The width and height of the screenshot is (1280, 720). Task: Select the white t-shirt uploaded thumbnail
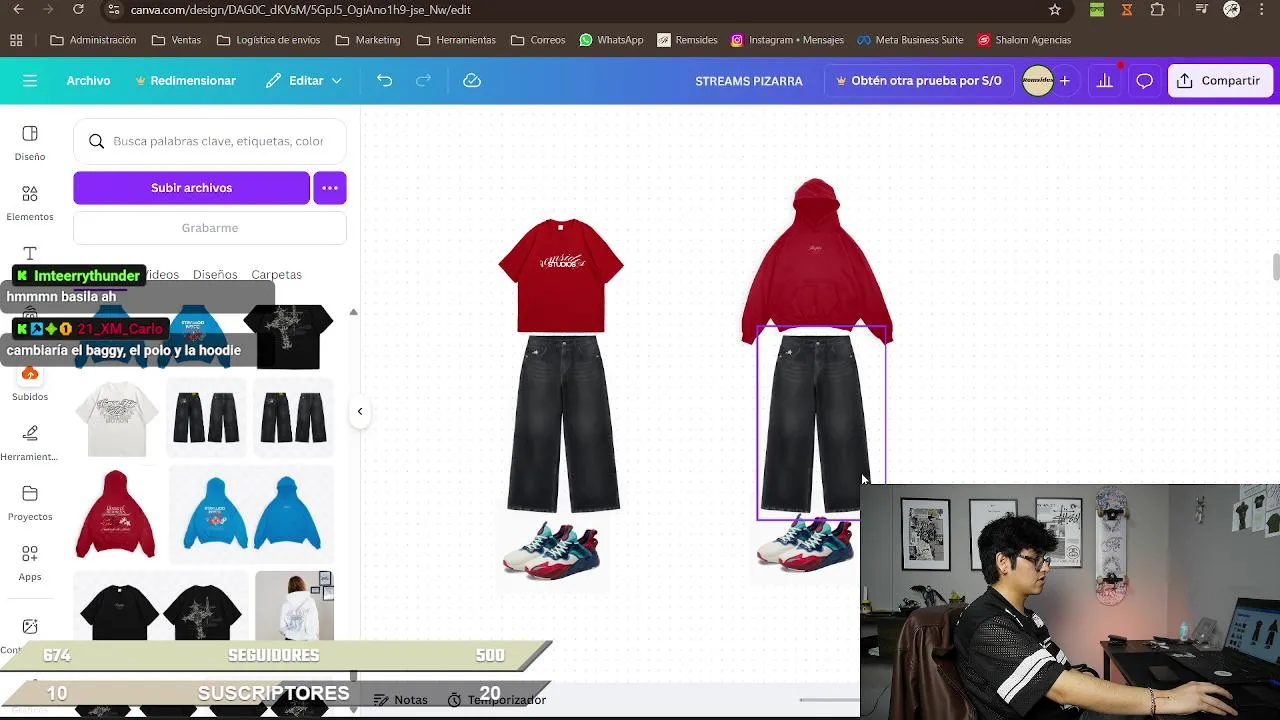[x=117, y=418]
